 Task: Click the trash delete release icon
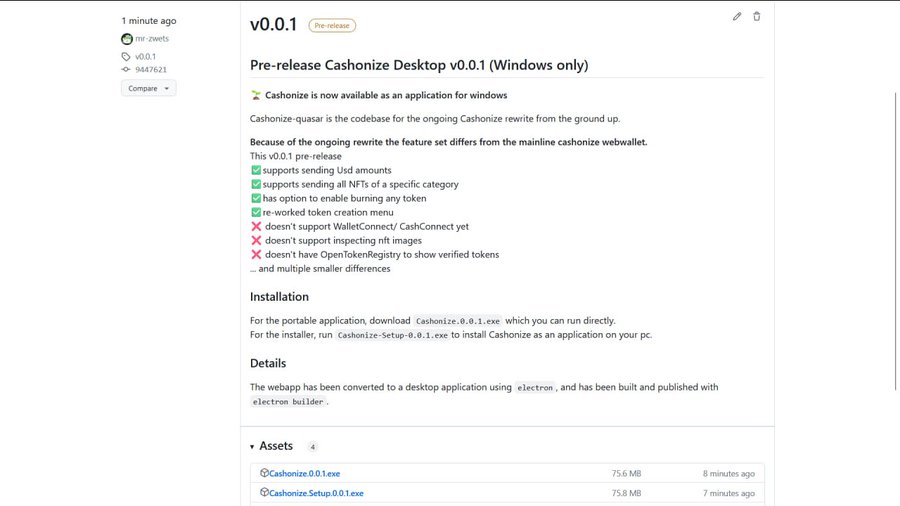click(x=757, y=17)
